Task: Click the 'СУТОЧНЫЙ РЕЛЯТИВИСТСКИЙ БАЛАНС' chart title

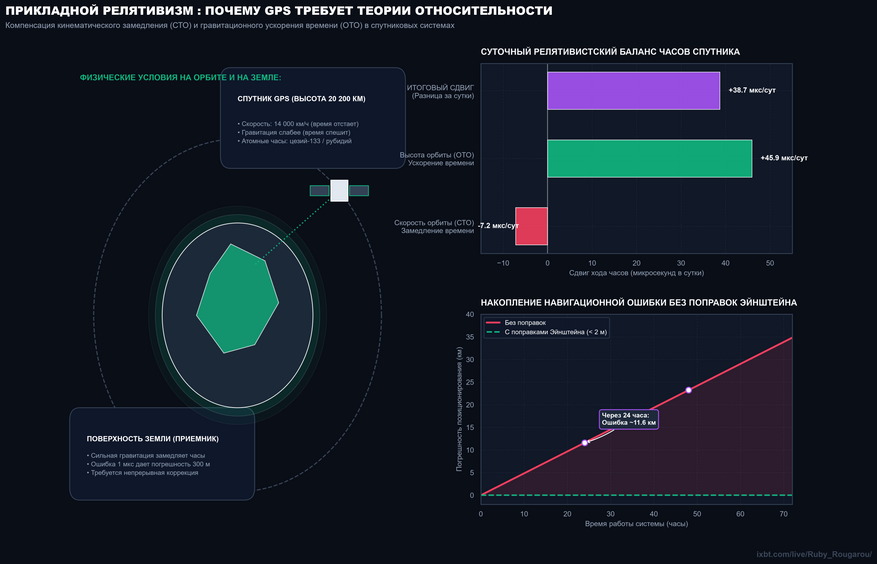Action: click(610, 52)
